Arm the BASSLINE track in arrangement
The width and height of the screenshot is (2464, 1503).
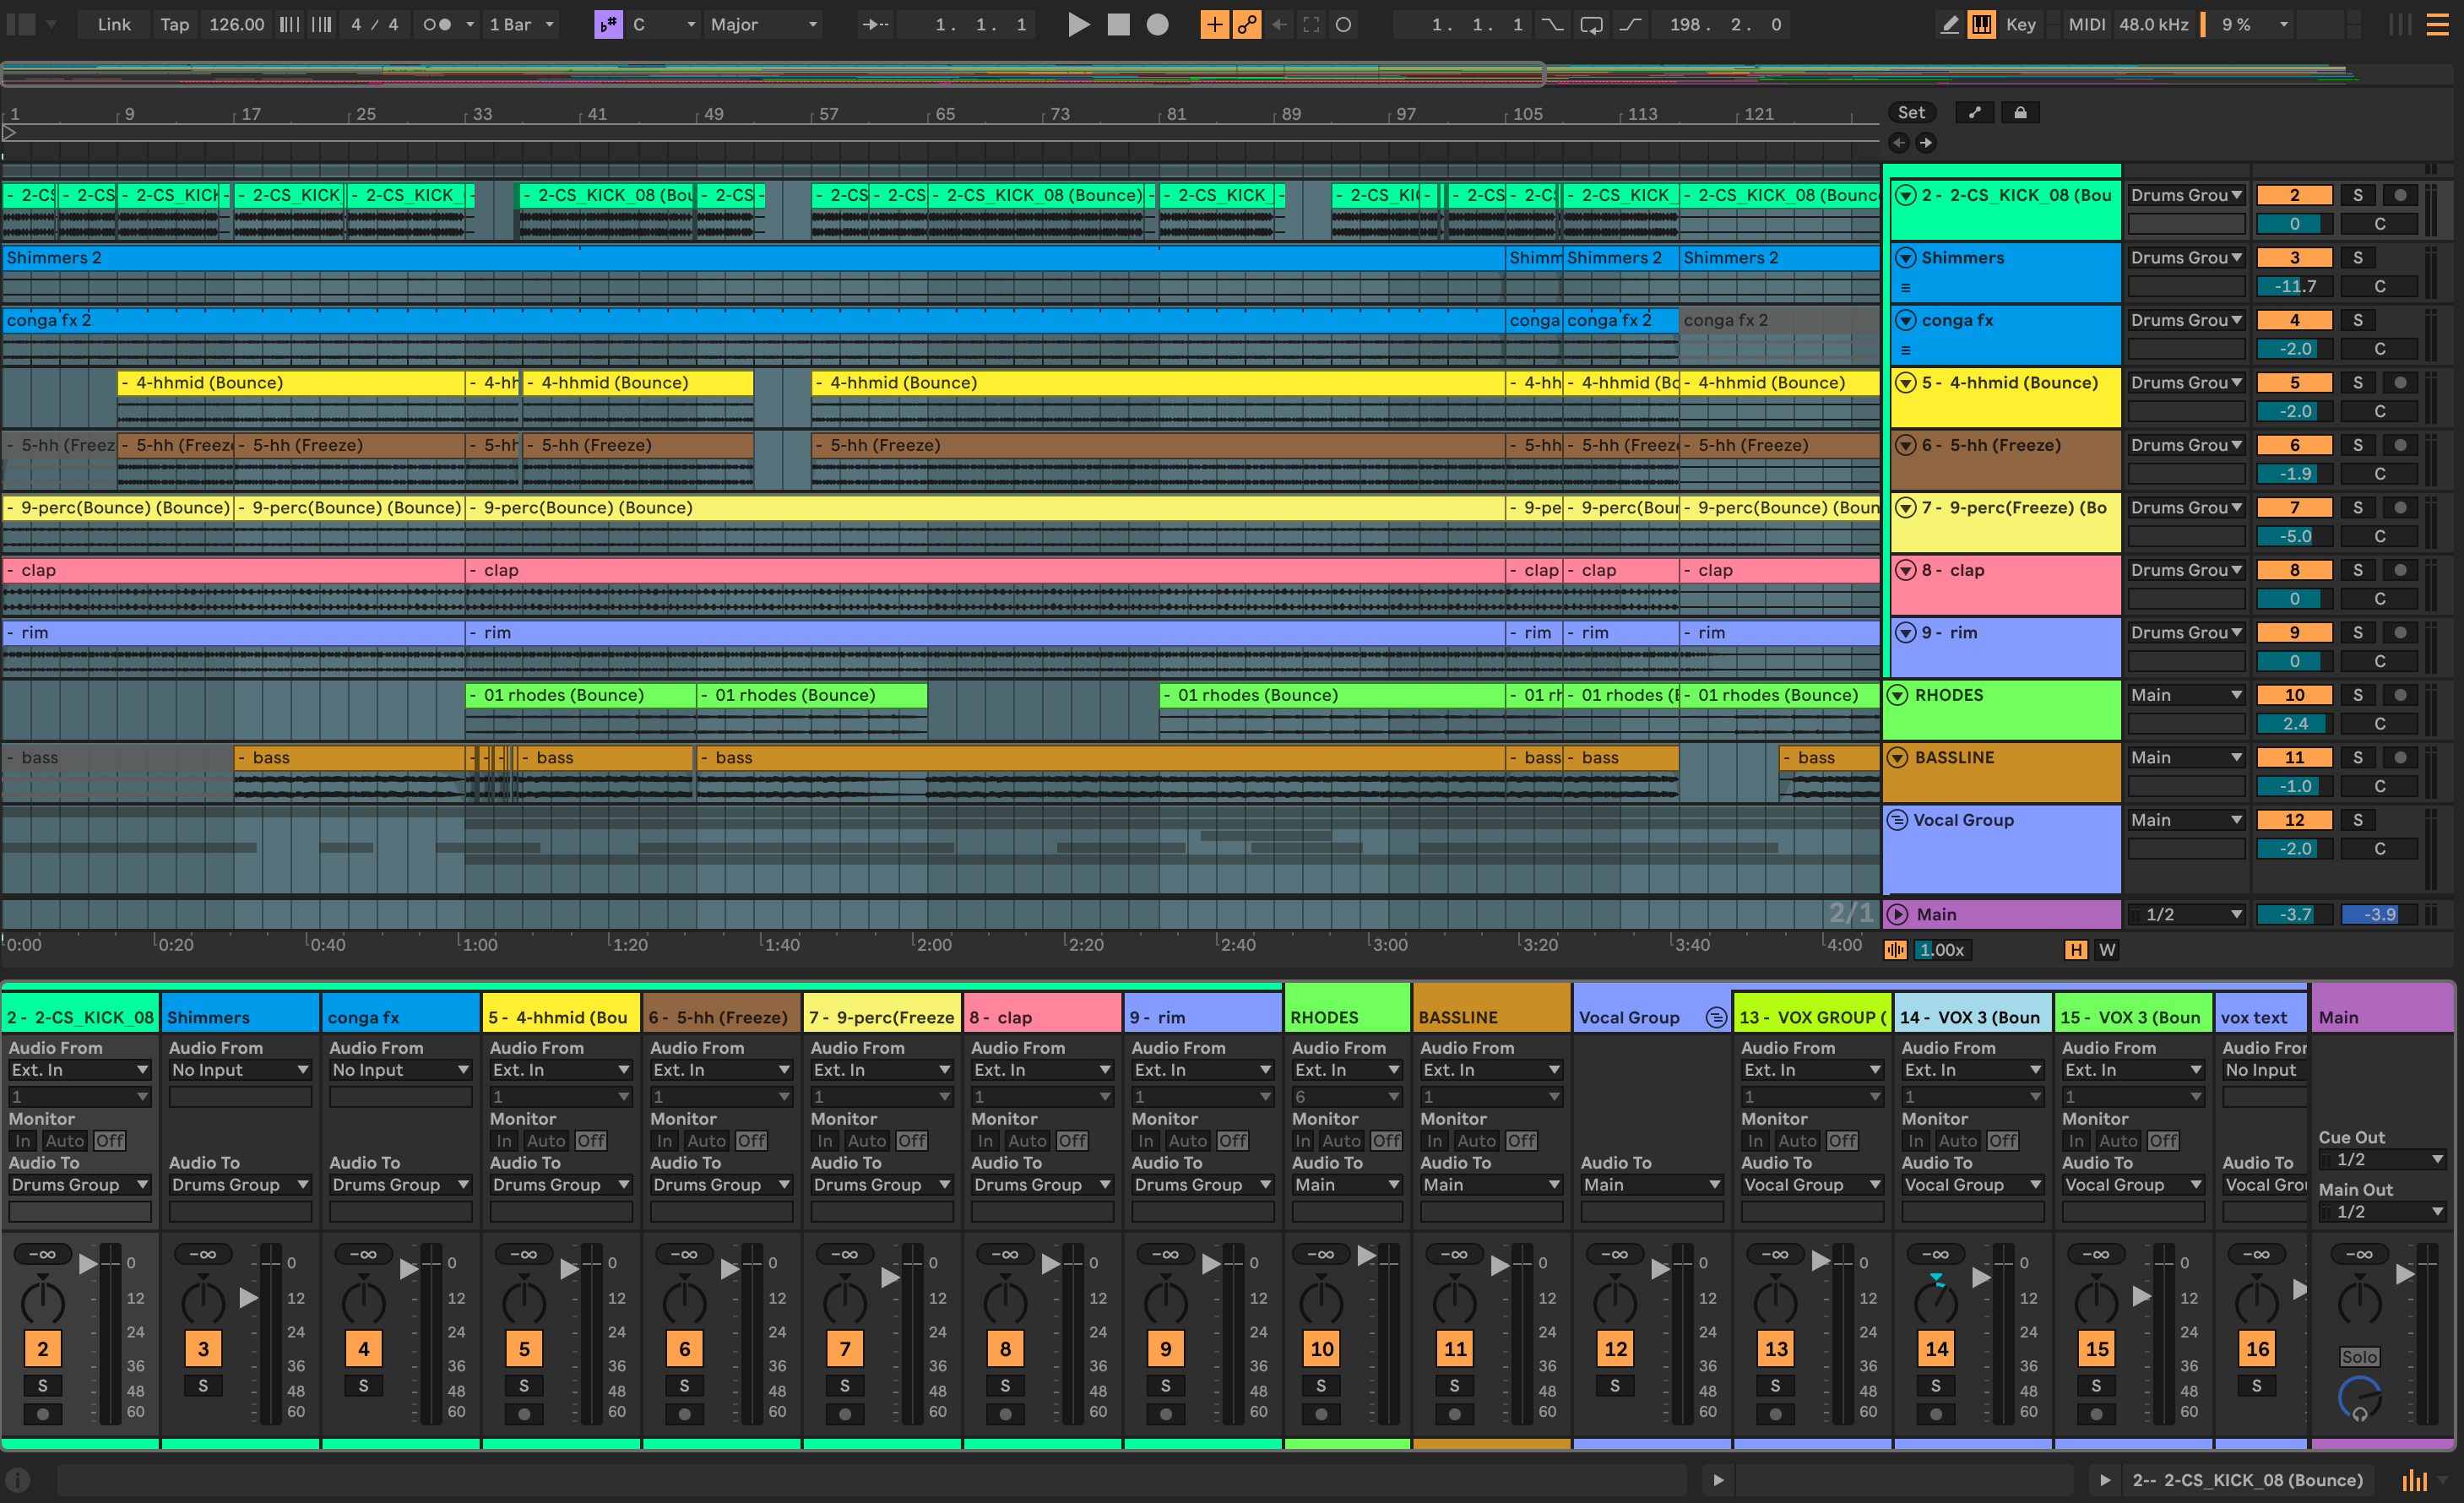pos(2400,758)
